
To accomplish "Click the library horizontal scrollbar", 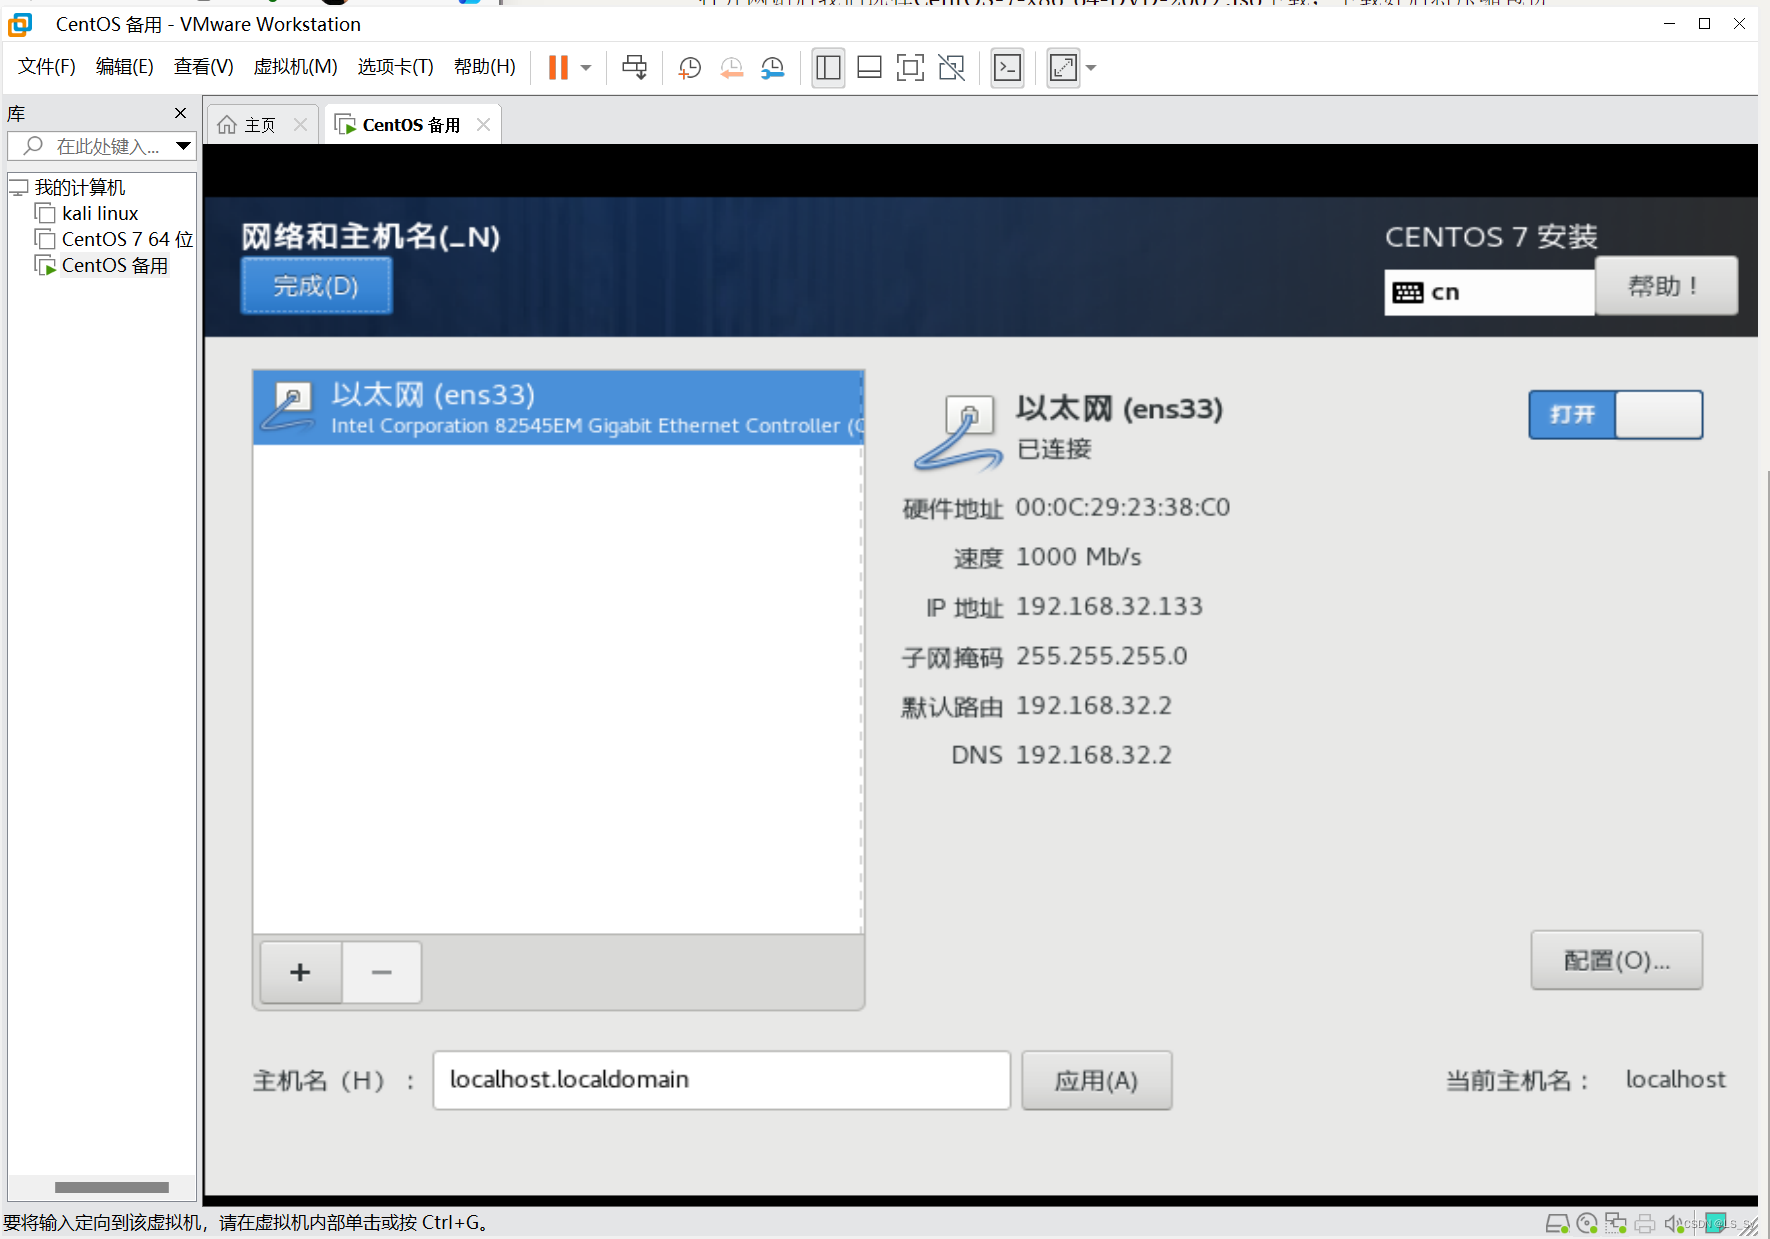I will [x=112, y=1187].
